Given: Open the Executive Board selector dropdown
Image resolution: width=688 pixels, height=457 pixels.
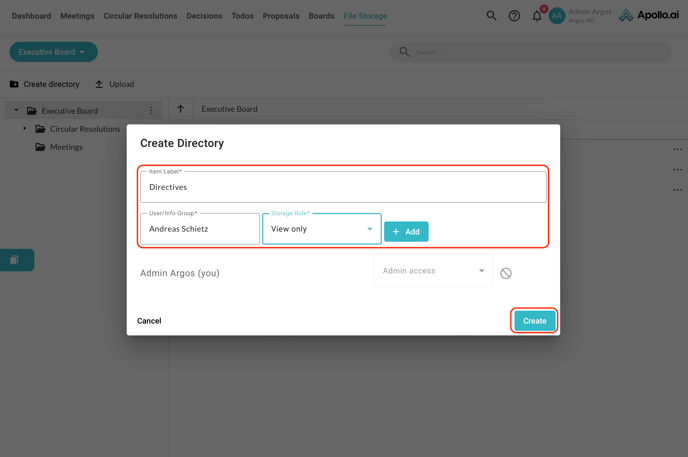Looking at the screenshot, I should tap(53, 52).
